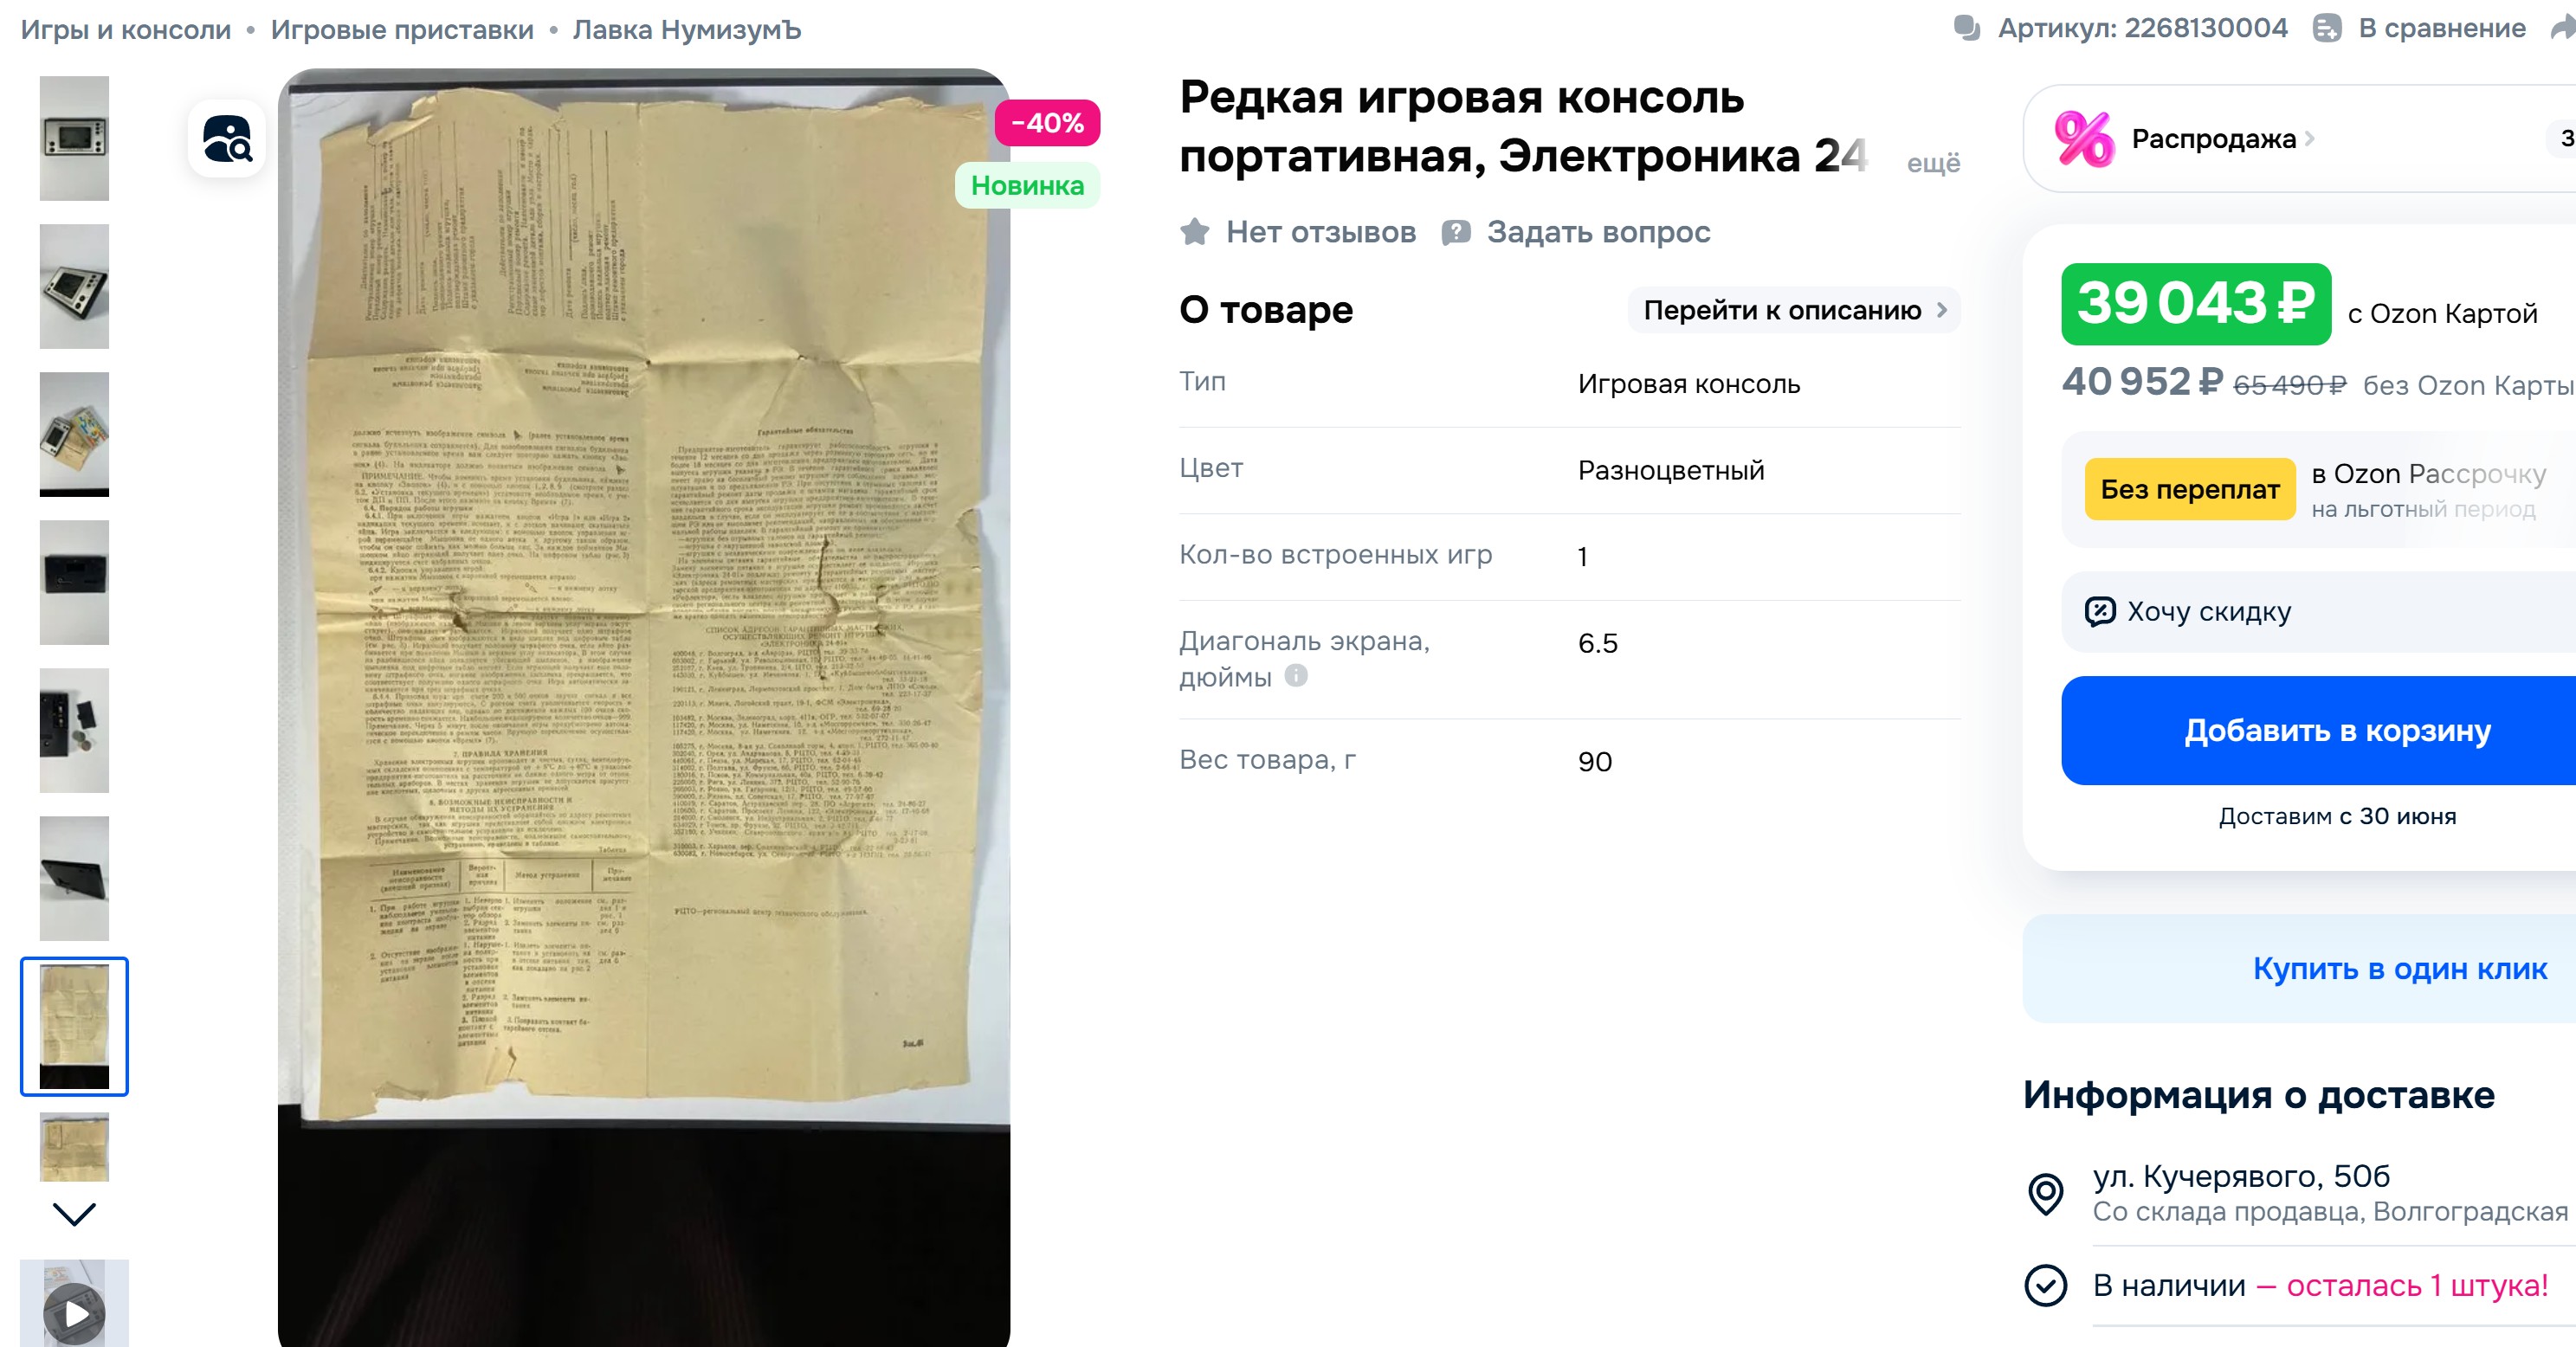This screenshot has height=1347, width=2576.
Task: Click the pink percent Распродажа icon
Action: tap(2085, 139)
